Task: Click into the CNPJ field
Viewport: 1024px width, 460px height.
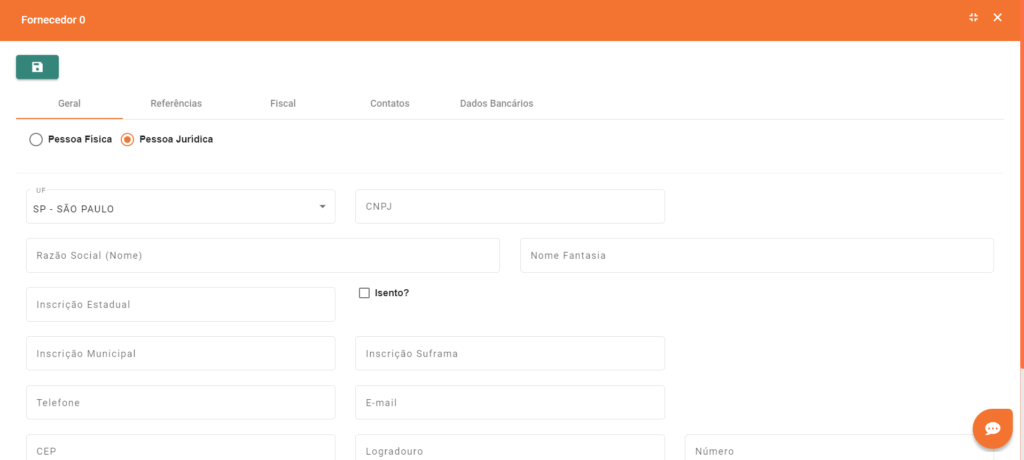Action: (x=509, y=207)
